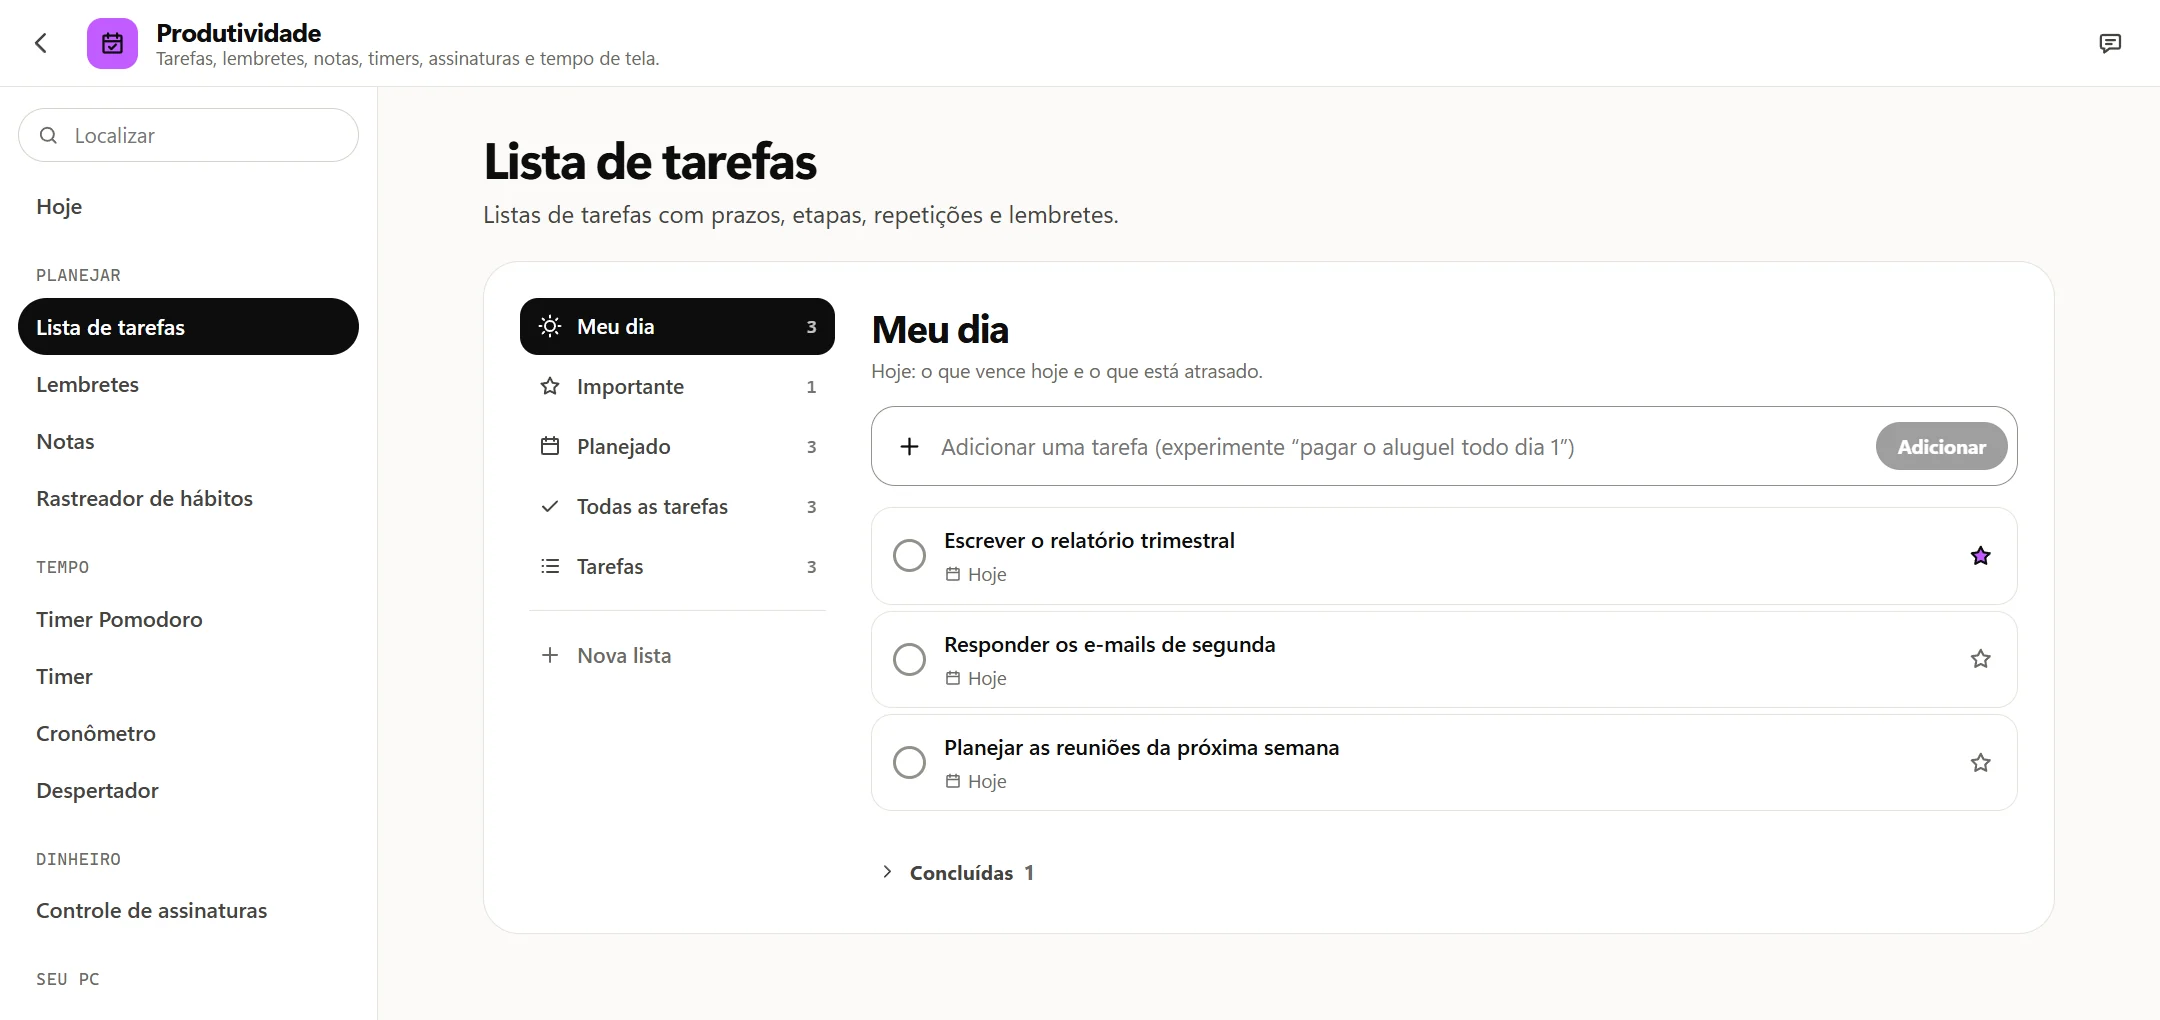This screenshot has height=1020, width=2160.
Task: Click the star icon beside Importante
Action: click(x=550, y=386)
